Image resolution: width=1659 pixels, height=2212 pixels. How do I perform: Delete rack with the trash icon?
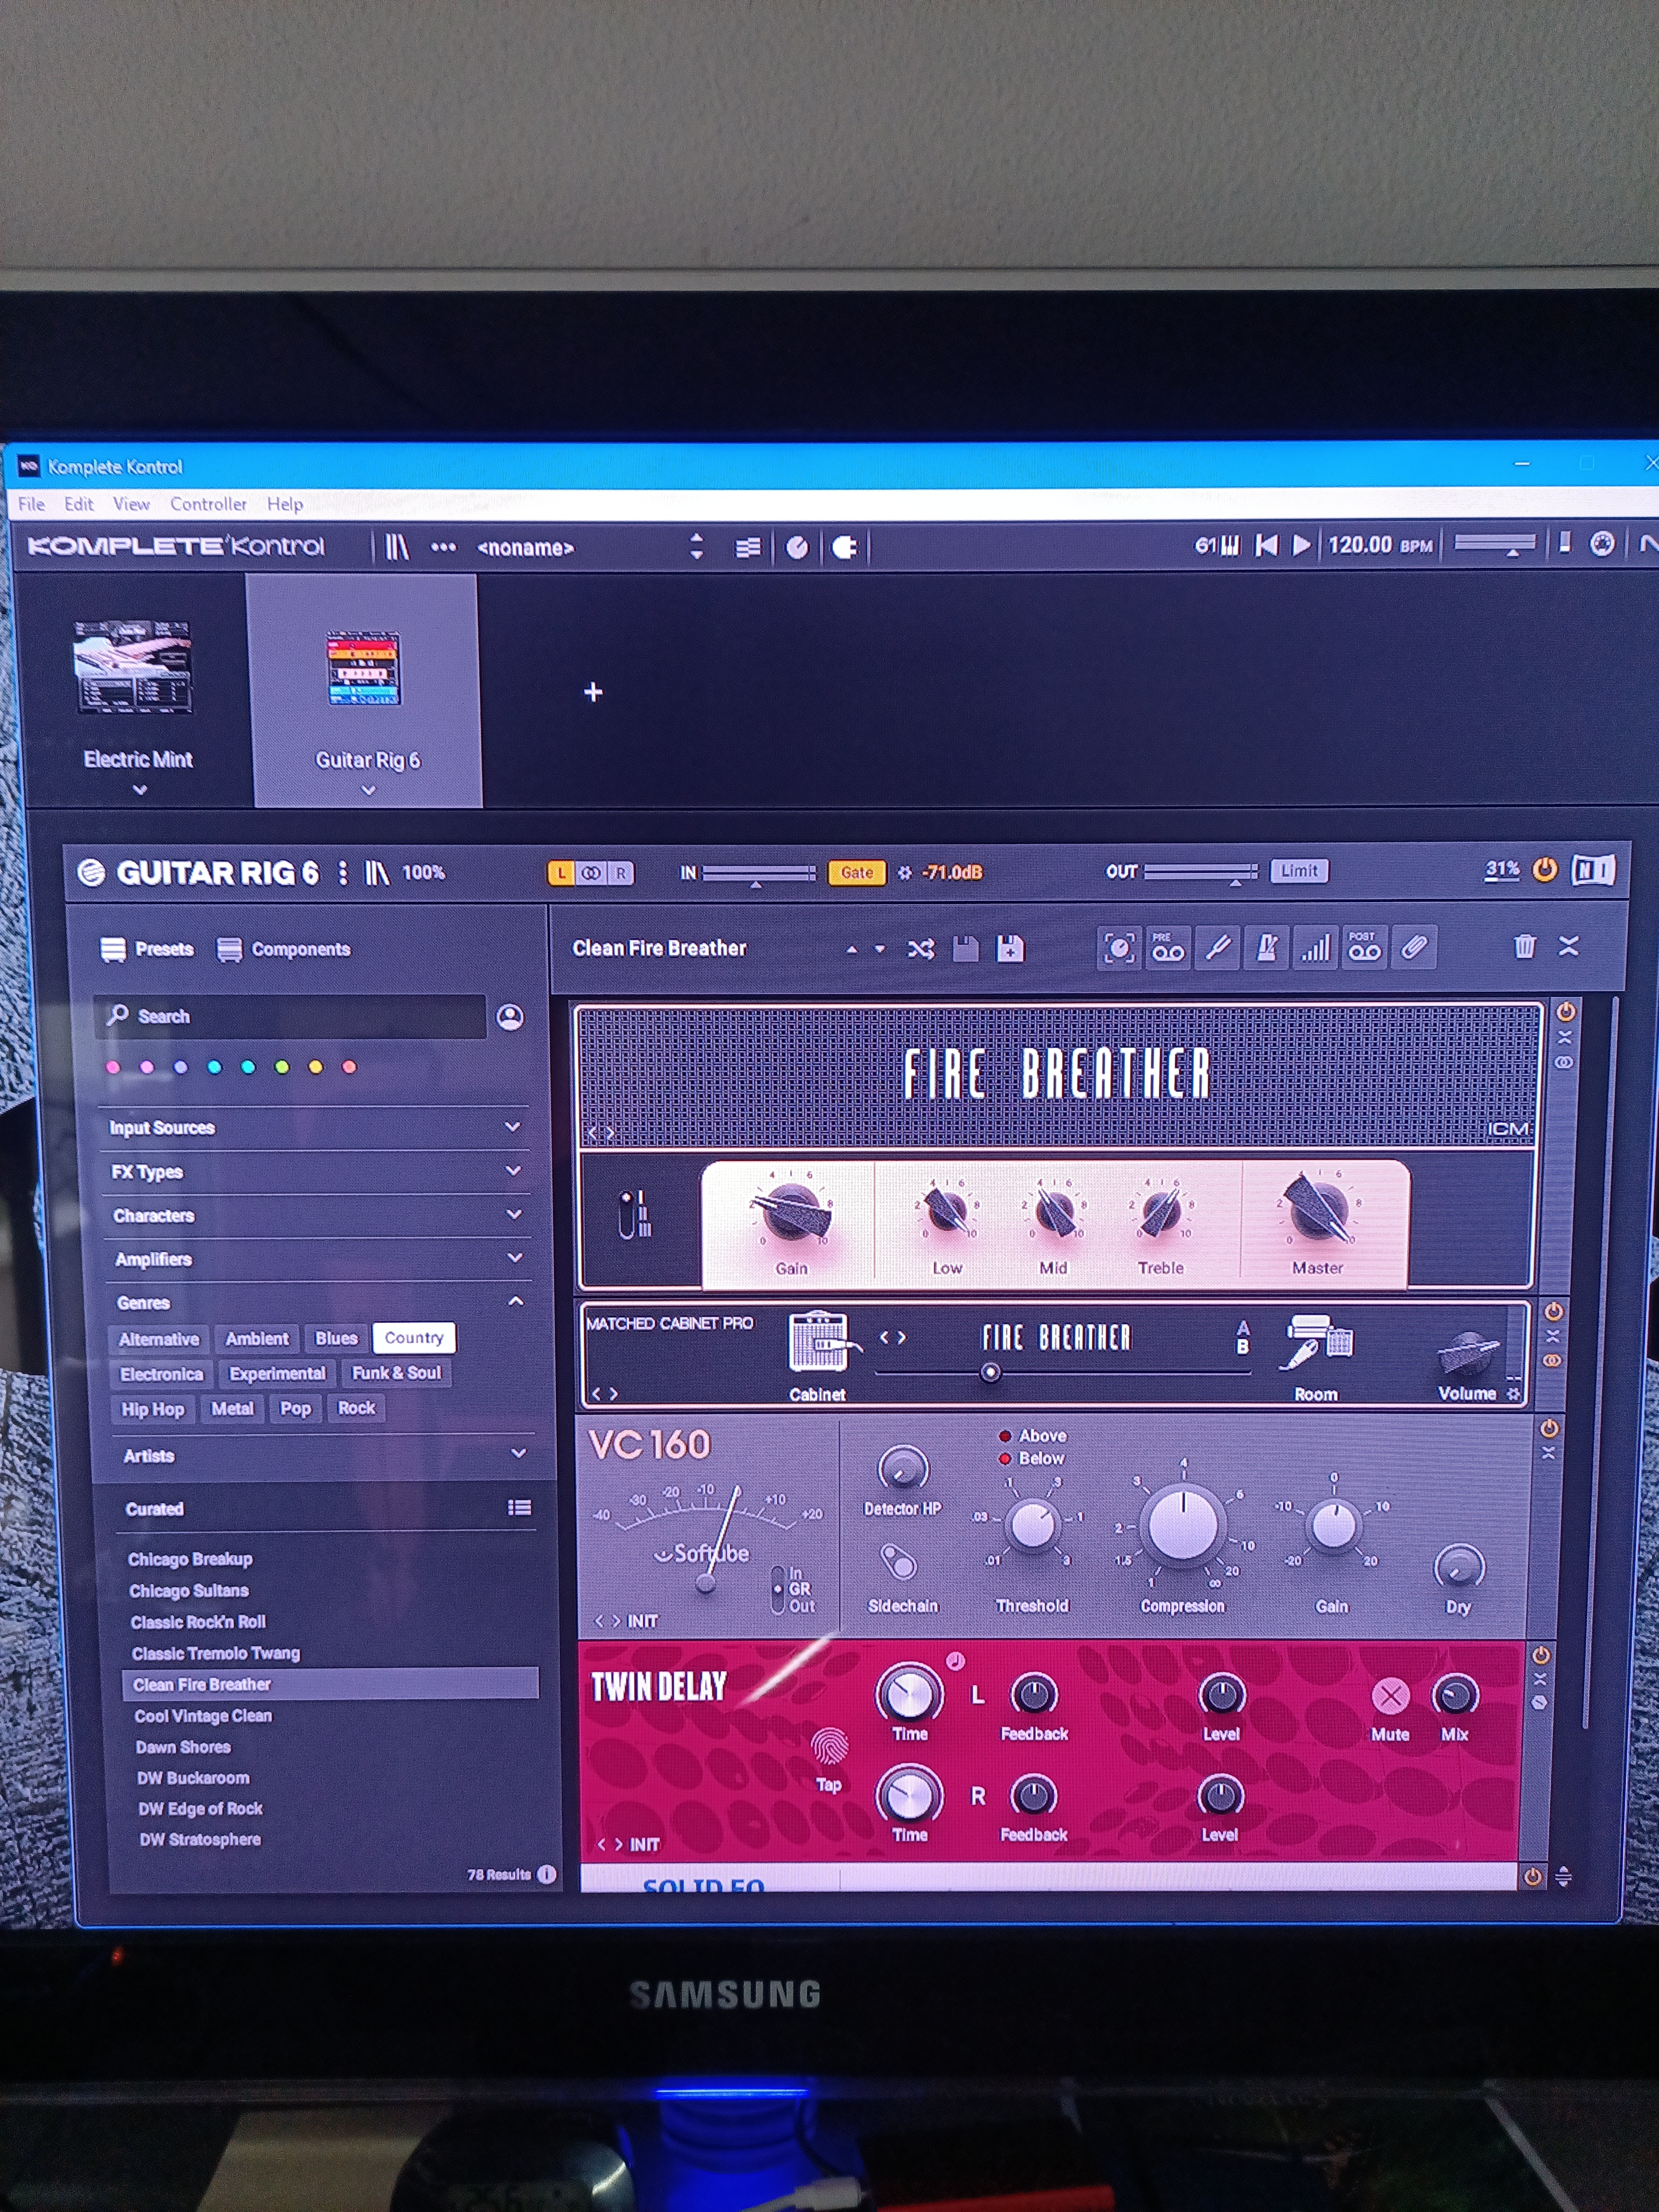1524,946
